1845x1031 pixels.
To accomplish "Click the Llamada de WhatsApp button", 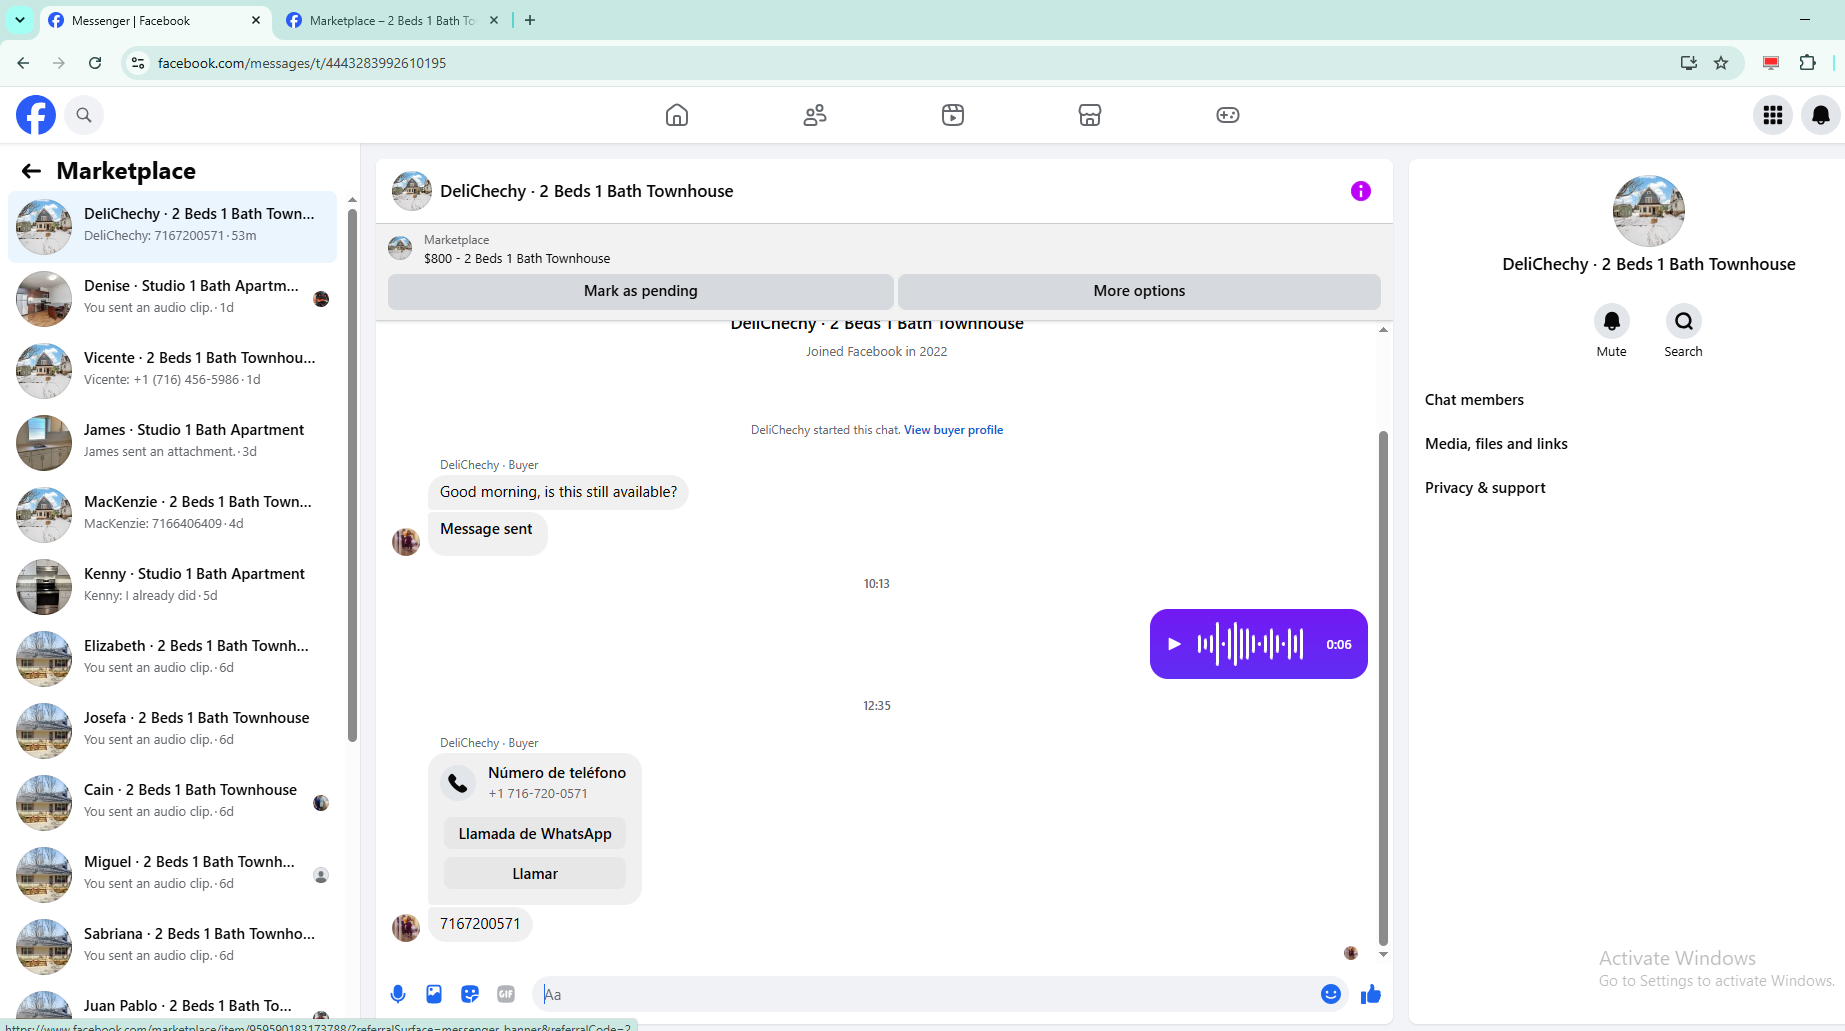I will pyautogui.click(x=535, y=834).
